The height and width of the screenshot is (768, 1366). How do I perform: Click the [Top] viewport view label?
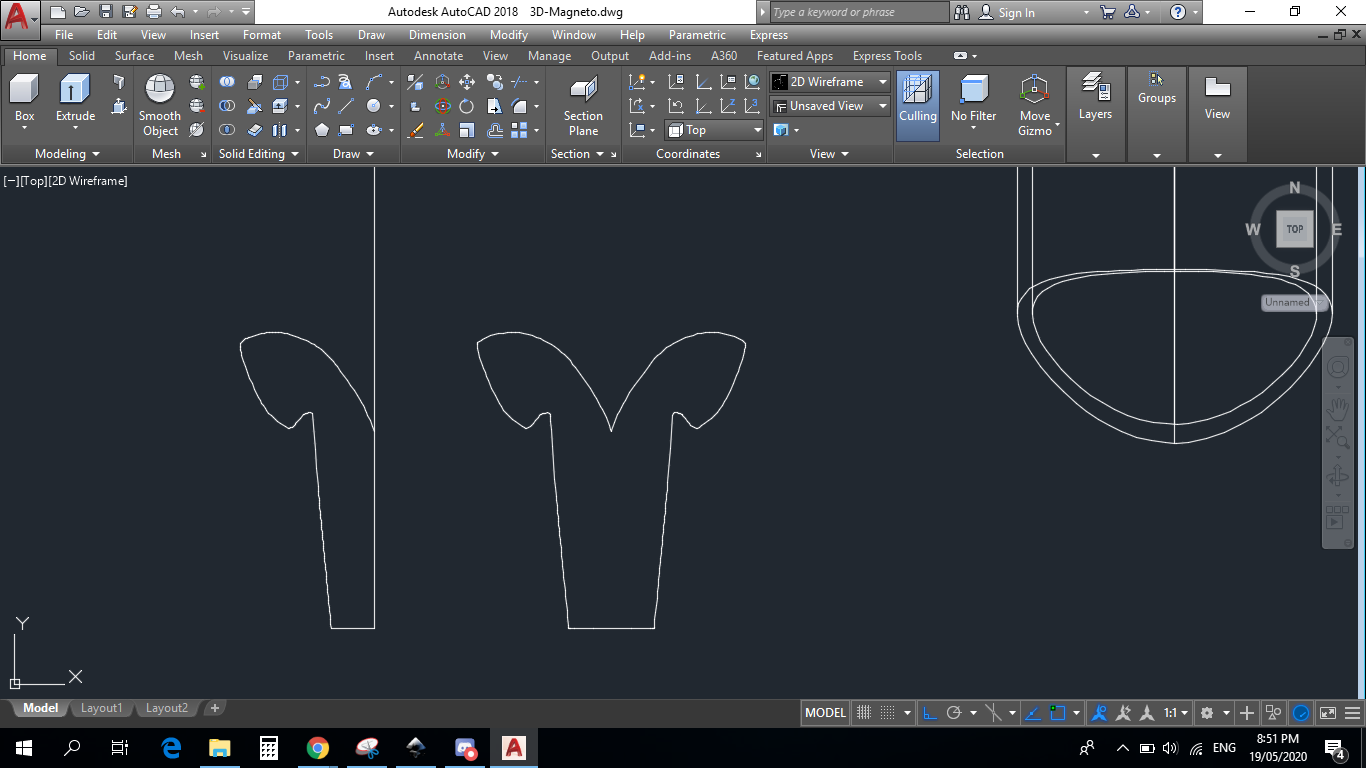pos(33,181)
